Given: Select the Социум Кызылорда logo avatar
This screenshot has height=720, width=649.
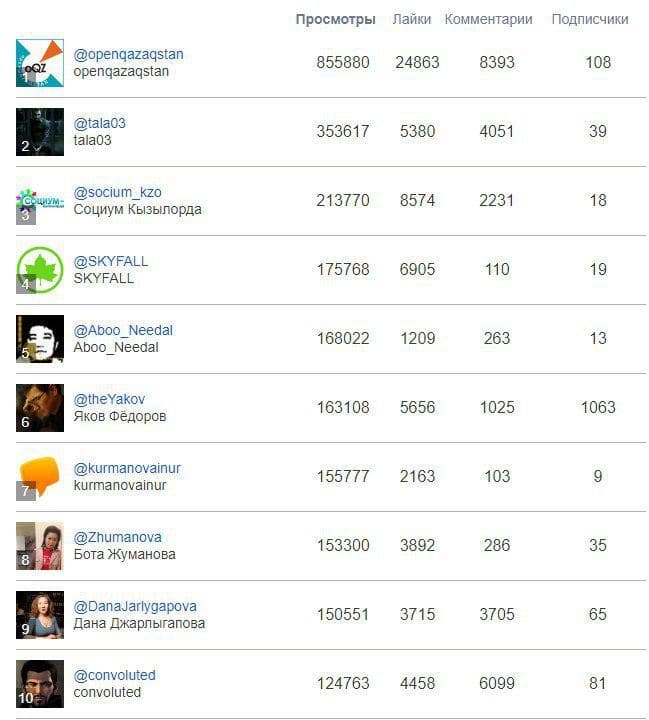Looking at the screenshot, I should point(40,201).
